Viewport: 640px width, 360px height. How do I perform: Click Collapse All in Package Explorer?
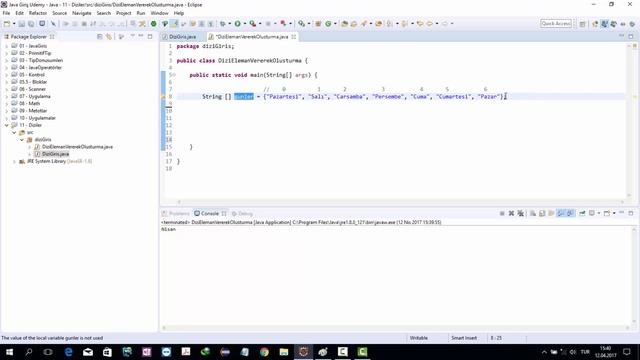point(100,37)
